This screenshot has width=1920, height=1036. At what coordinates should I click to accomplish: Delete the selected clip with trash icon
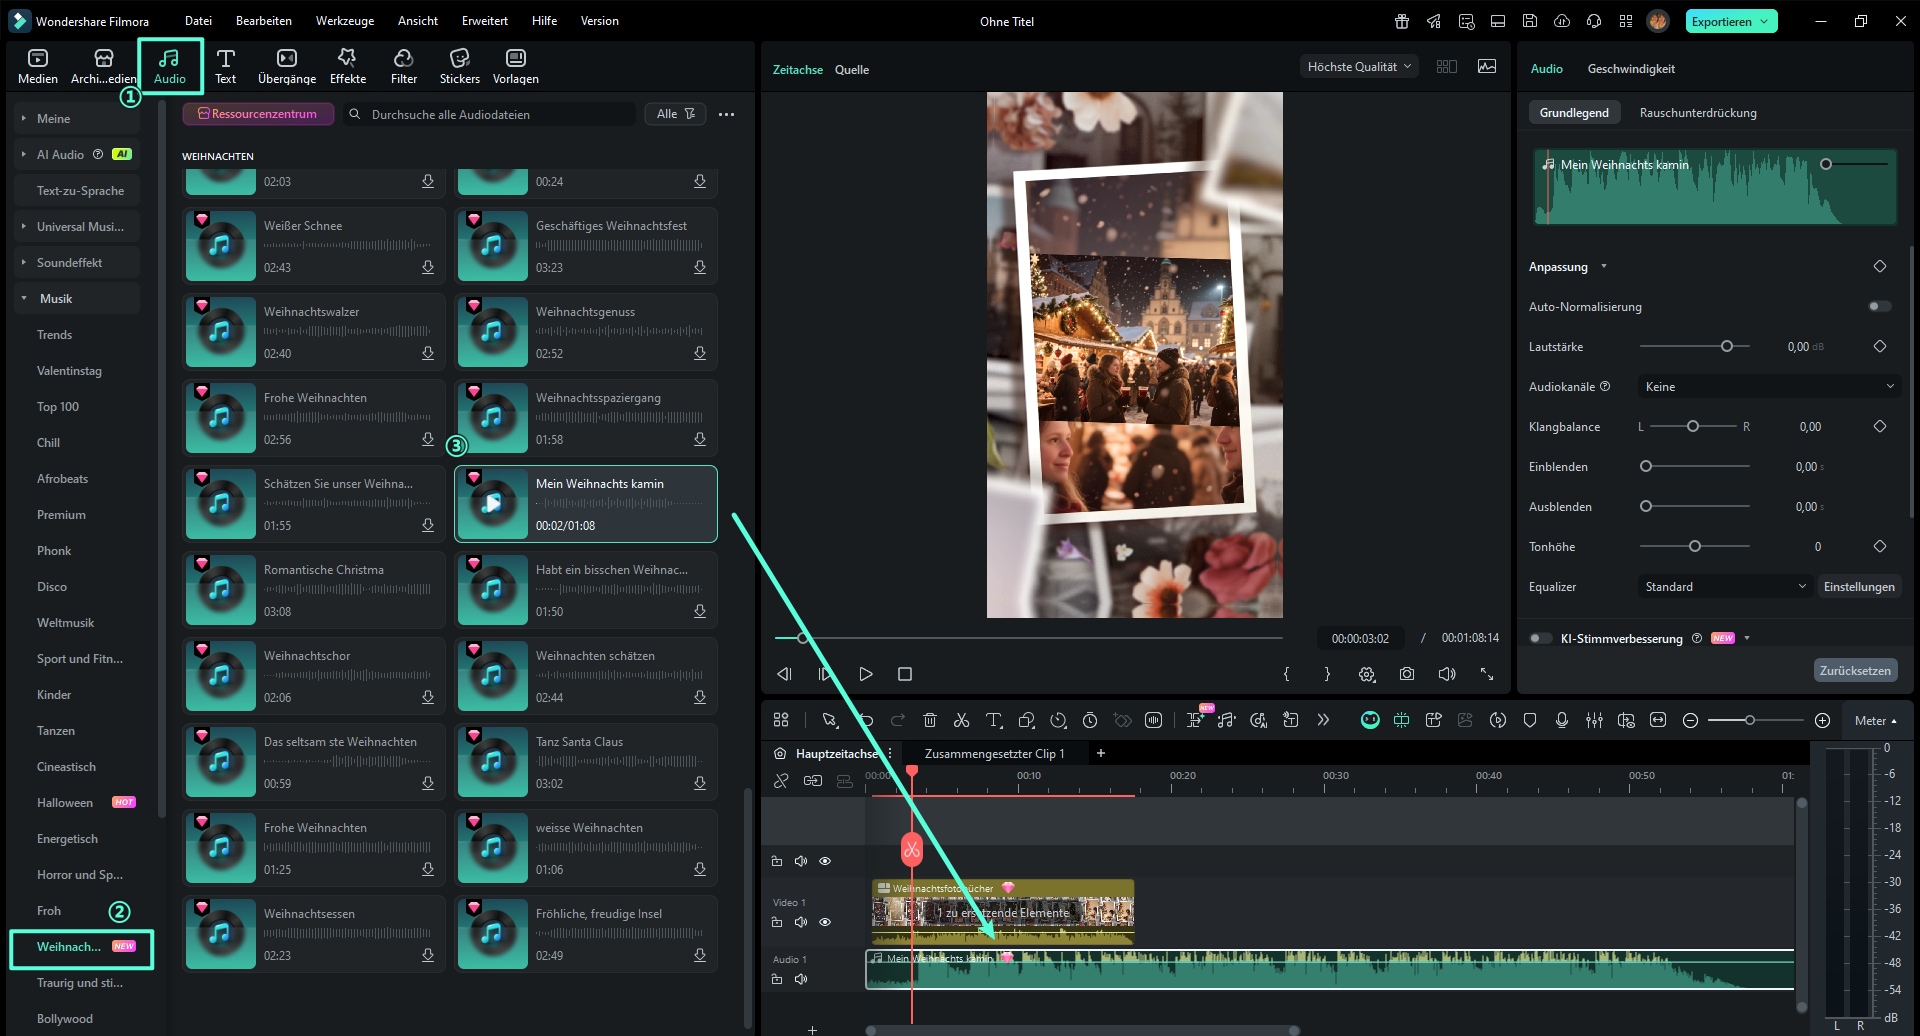point(929,720)
